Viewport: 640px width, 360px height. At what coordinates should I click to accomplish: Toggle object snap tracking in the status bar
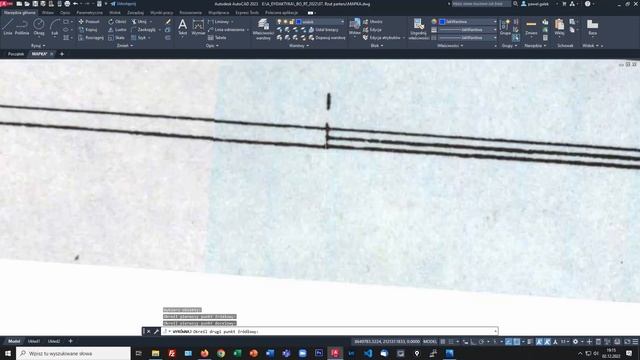click(509, 342)
